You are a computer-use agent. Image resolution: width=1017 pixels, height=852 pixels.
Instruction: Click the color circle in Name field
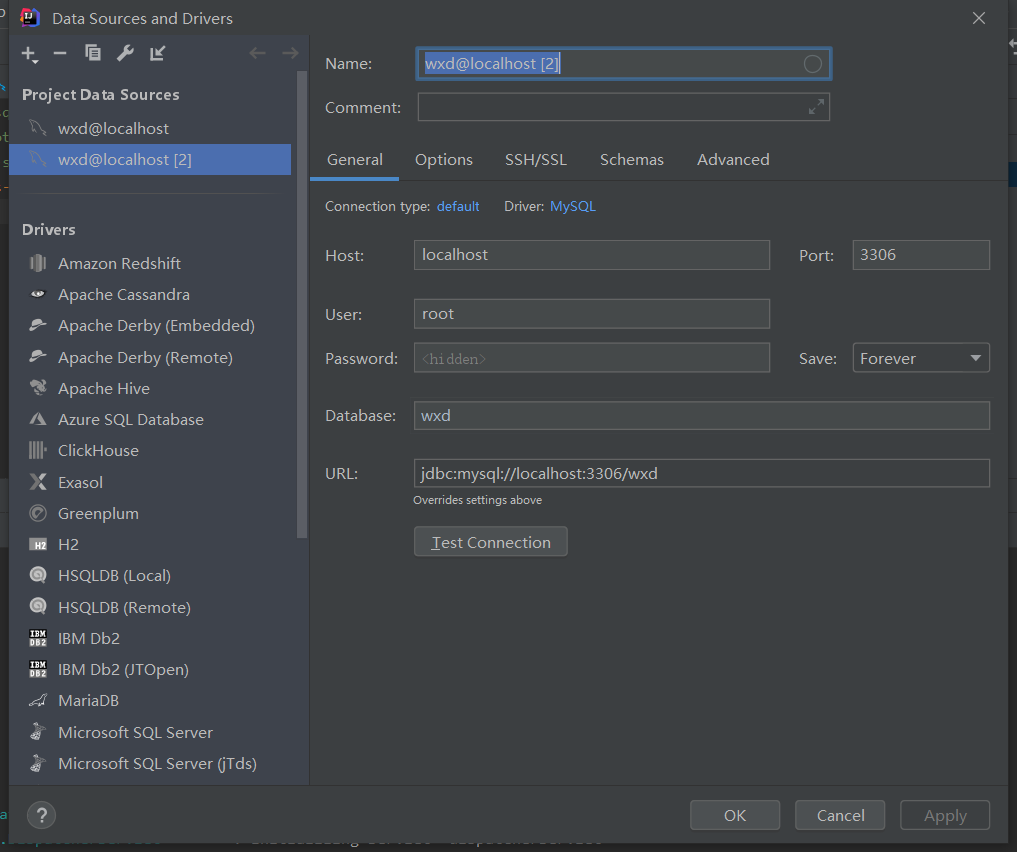pos(812,64)
